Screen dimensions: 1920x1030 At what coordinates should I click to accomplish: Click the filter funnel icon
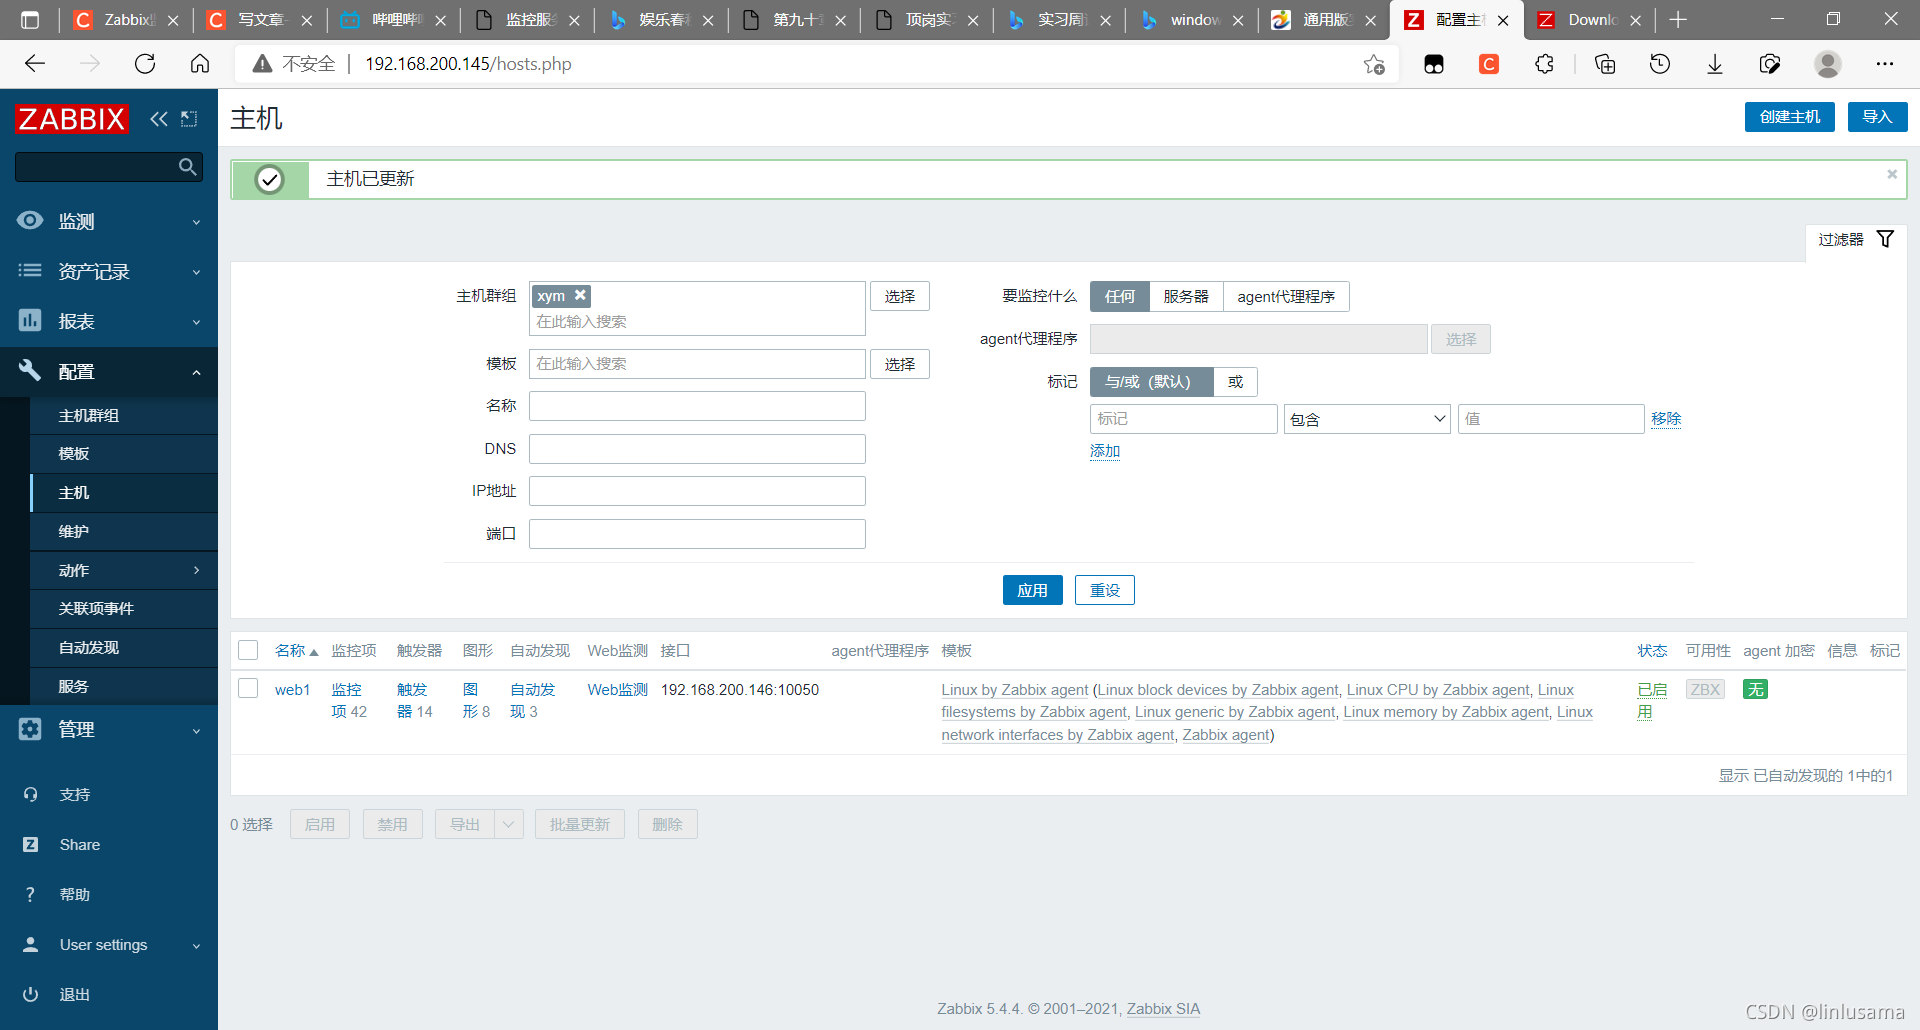coord(1885,239)
